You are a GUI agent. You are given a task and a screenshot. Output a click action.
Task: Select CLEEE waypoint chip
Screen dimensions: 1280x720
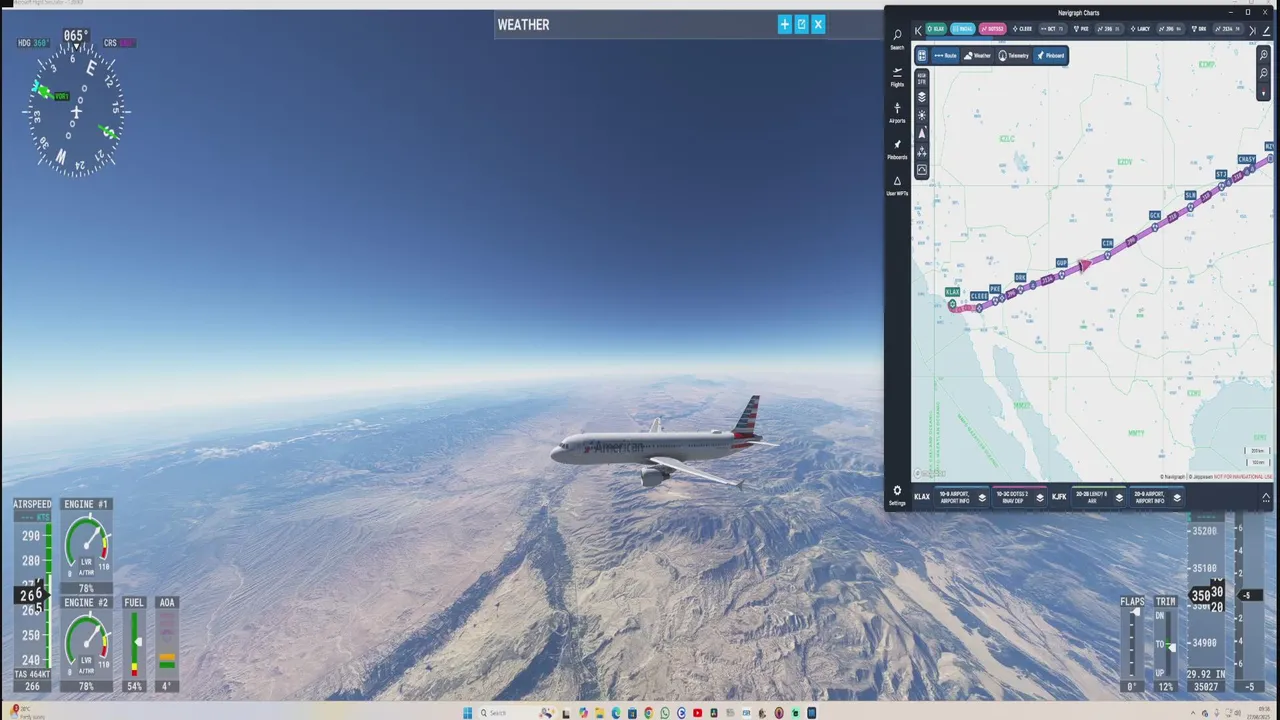[x=1022, y=29]
